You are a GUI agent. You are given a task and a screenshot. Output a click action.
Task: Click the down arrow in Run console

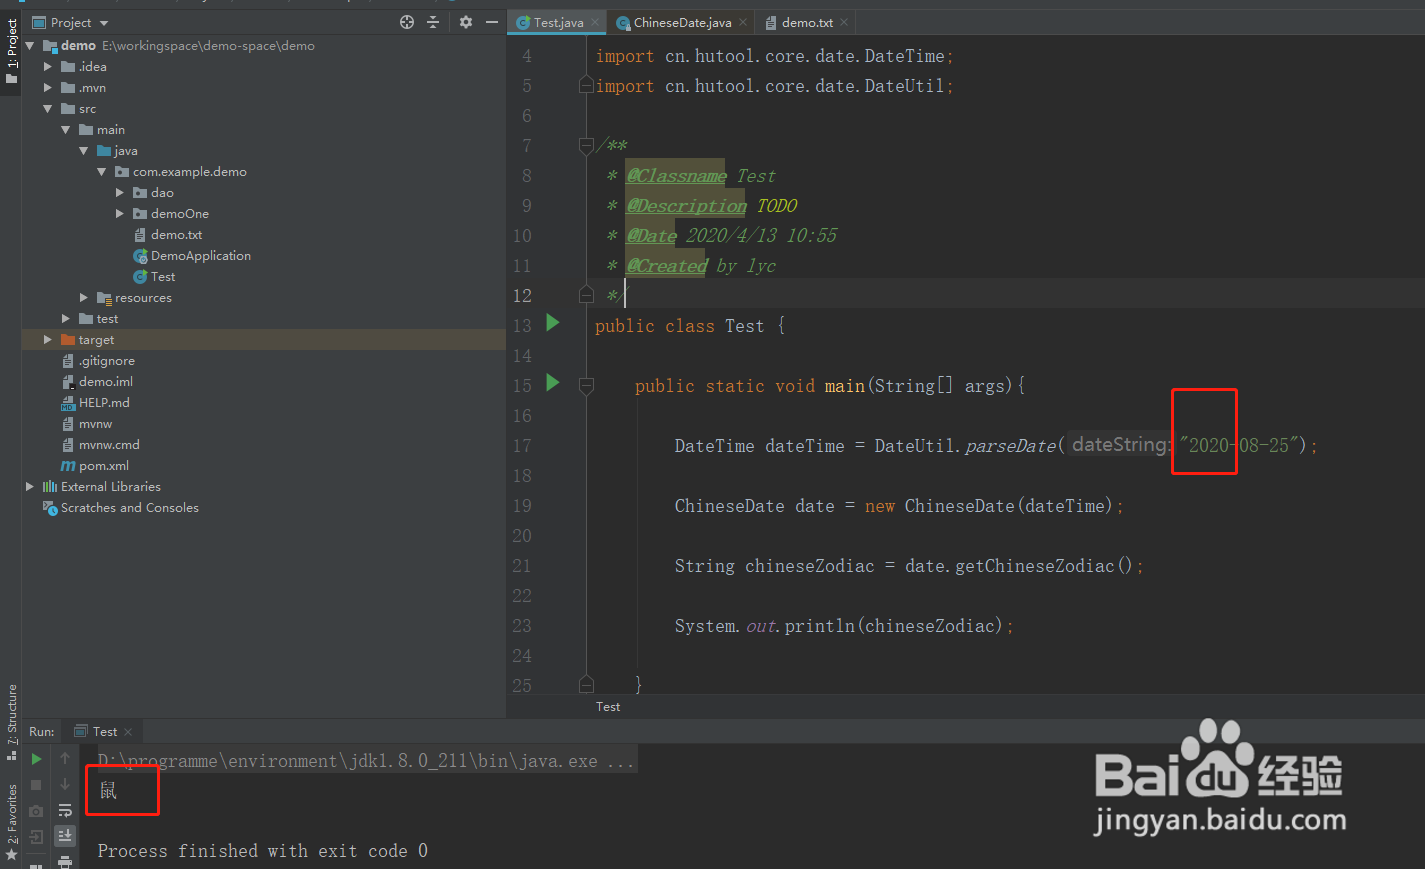point(65,785)
